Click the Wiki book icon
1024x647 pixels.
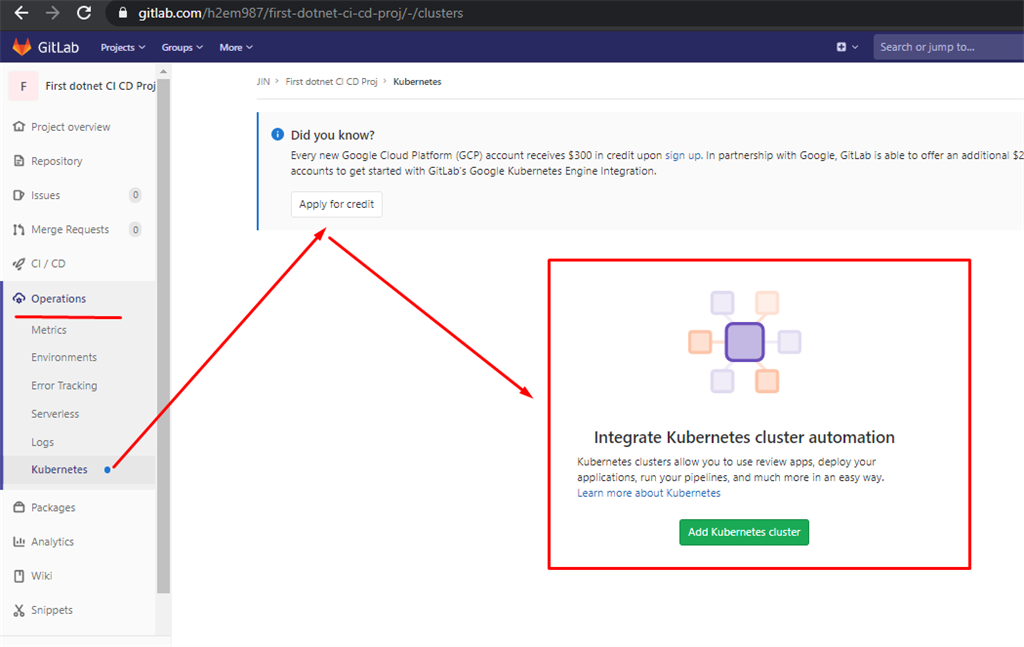tap(19, 576)
